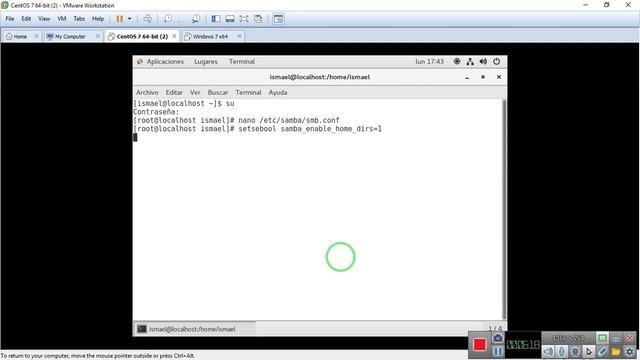This screenshot has width=640, height=360.
Task: Open the Tabs menu in VMware
Action: coord(79,19)
